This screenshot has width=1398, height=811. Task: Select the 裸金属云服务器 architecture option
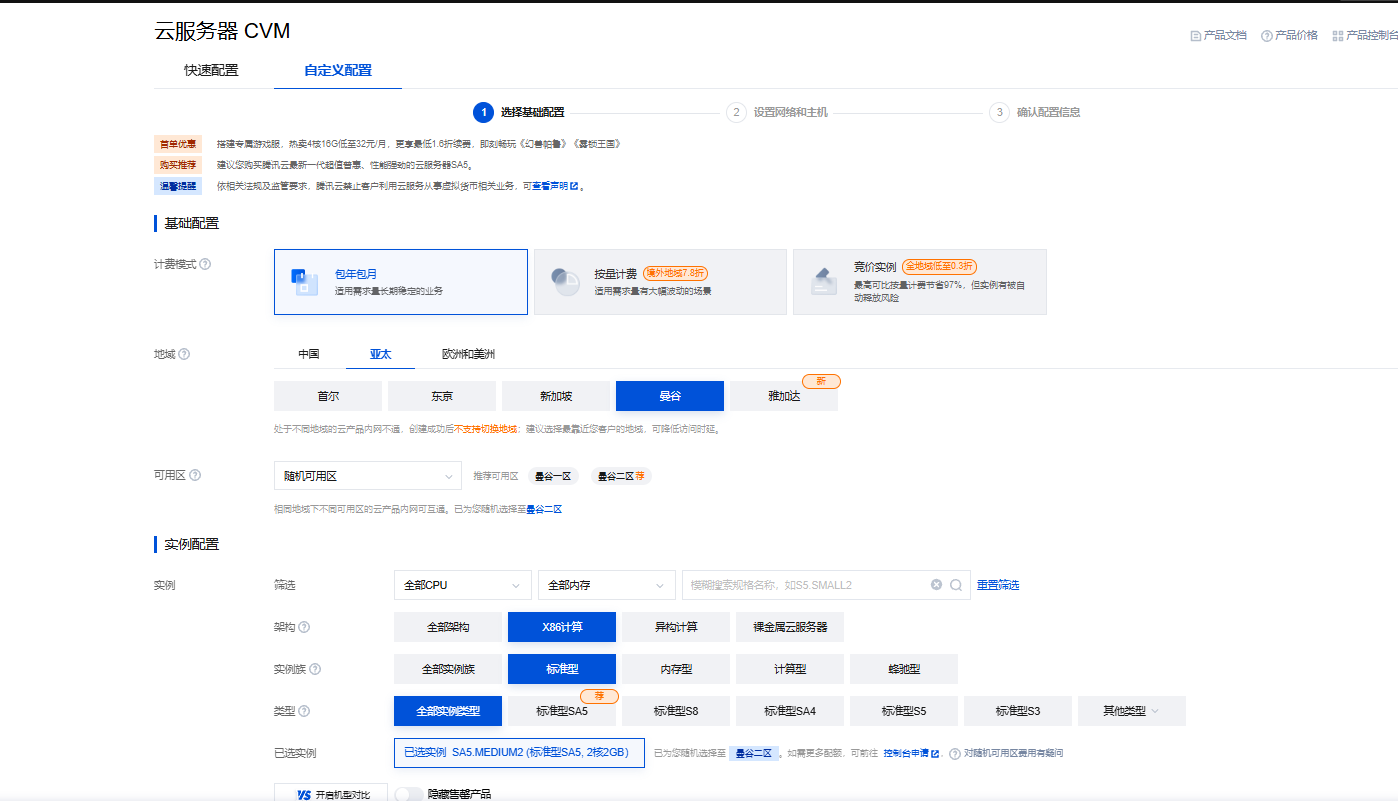click(790, 627)
